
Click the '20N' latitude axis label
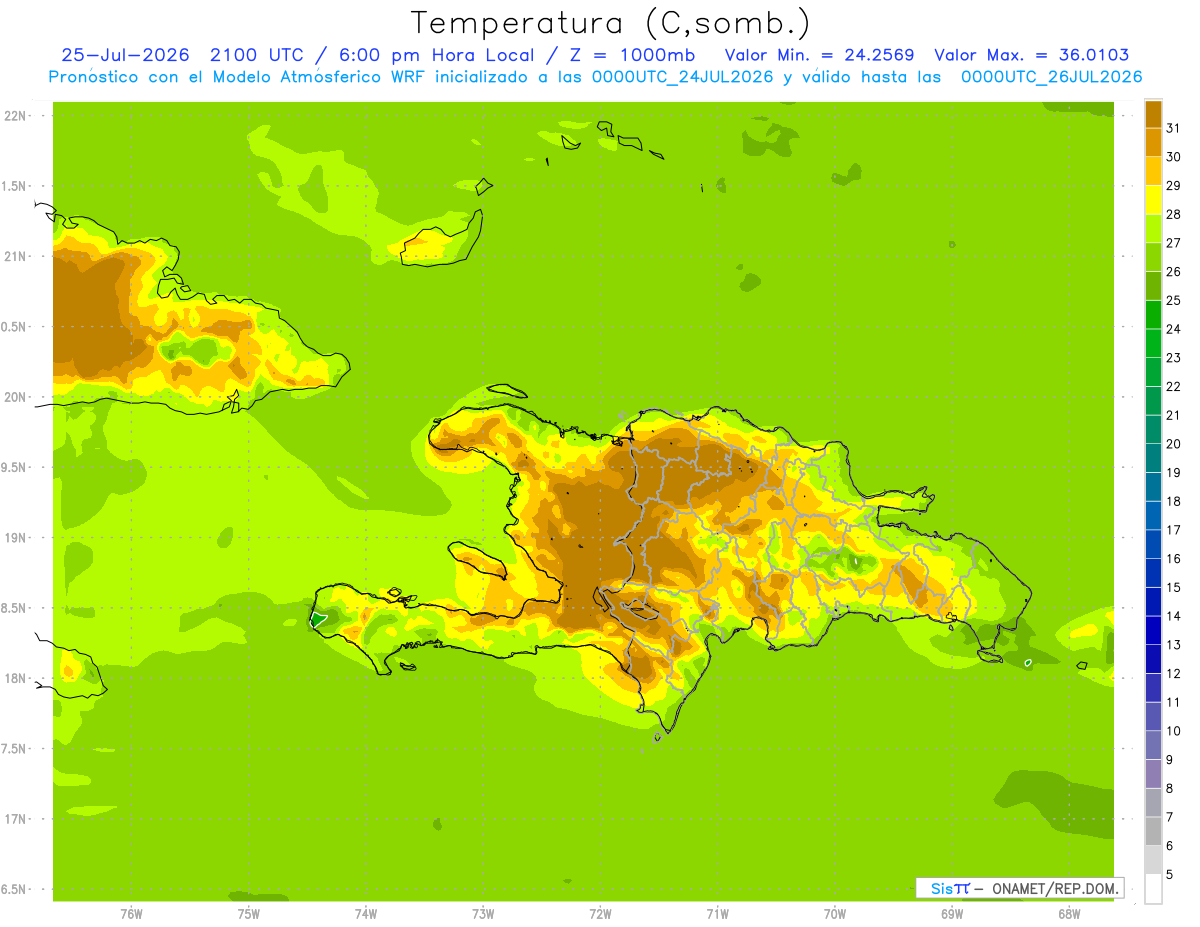click(15, 398)
